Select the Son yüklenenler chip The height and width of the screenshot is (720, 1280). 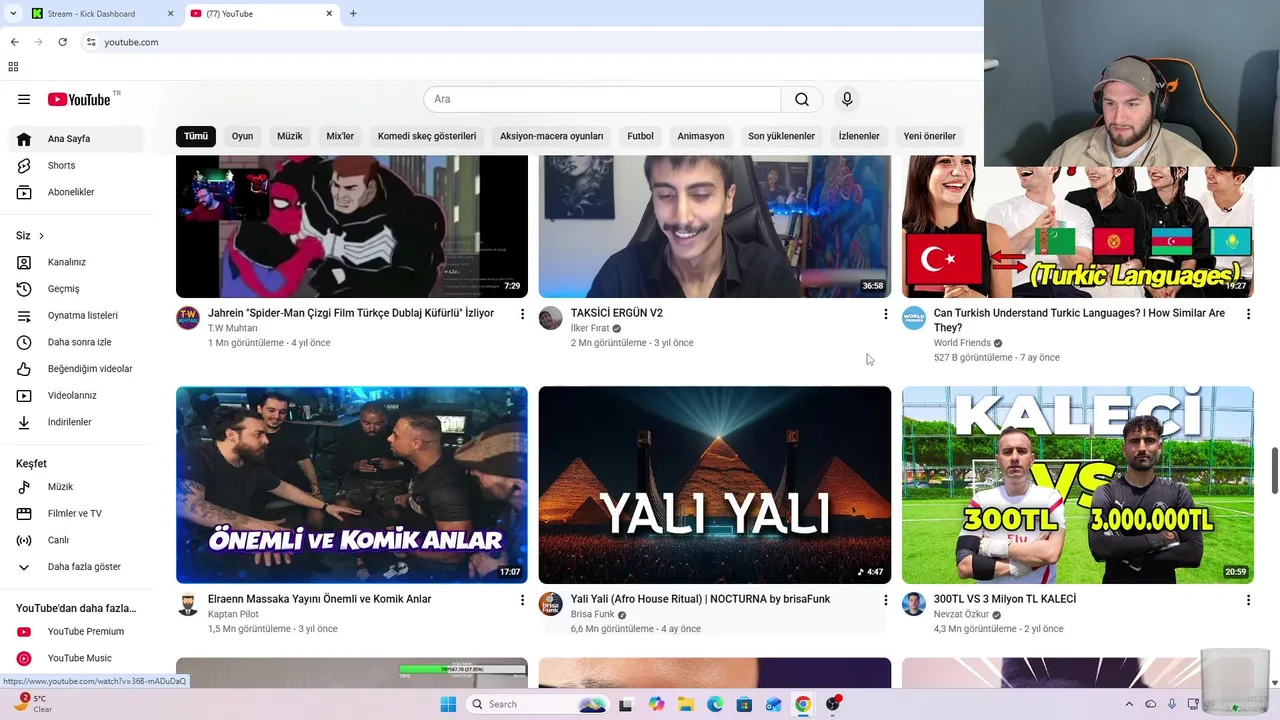[782, 136]
